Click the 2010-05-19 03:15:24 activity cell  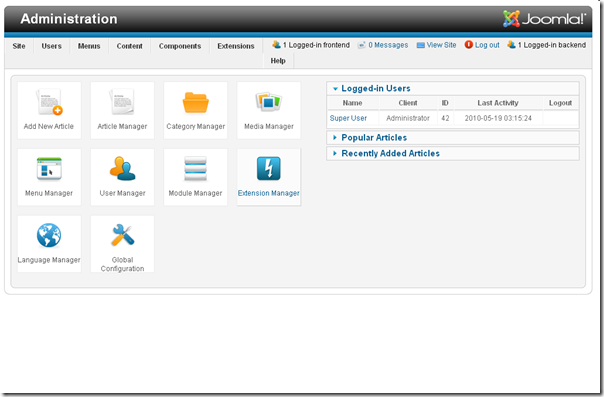(498, 118)
